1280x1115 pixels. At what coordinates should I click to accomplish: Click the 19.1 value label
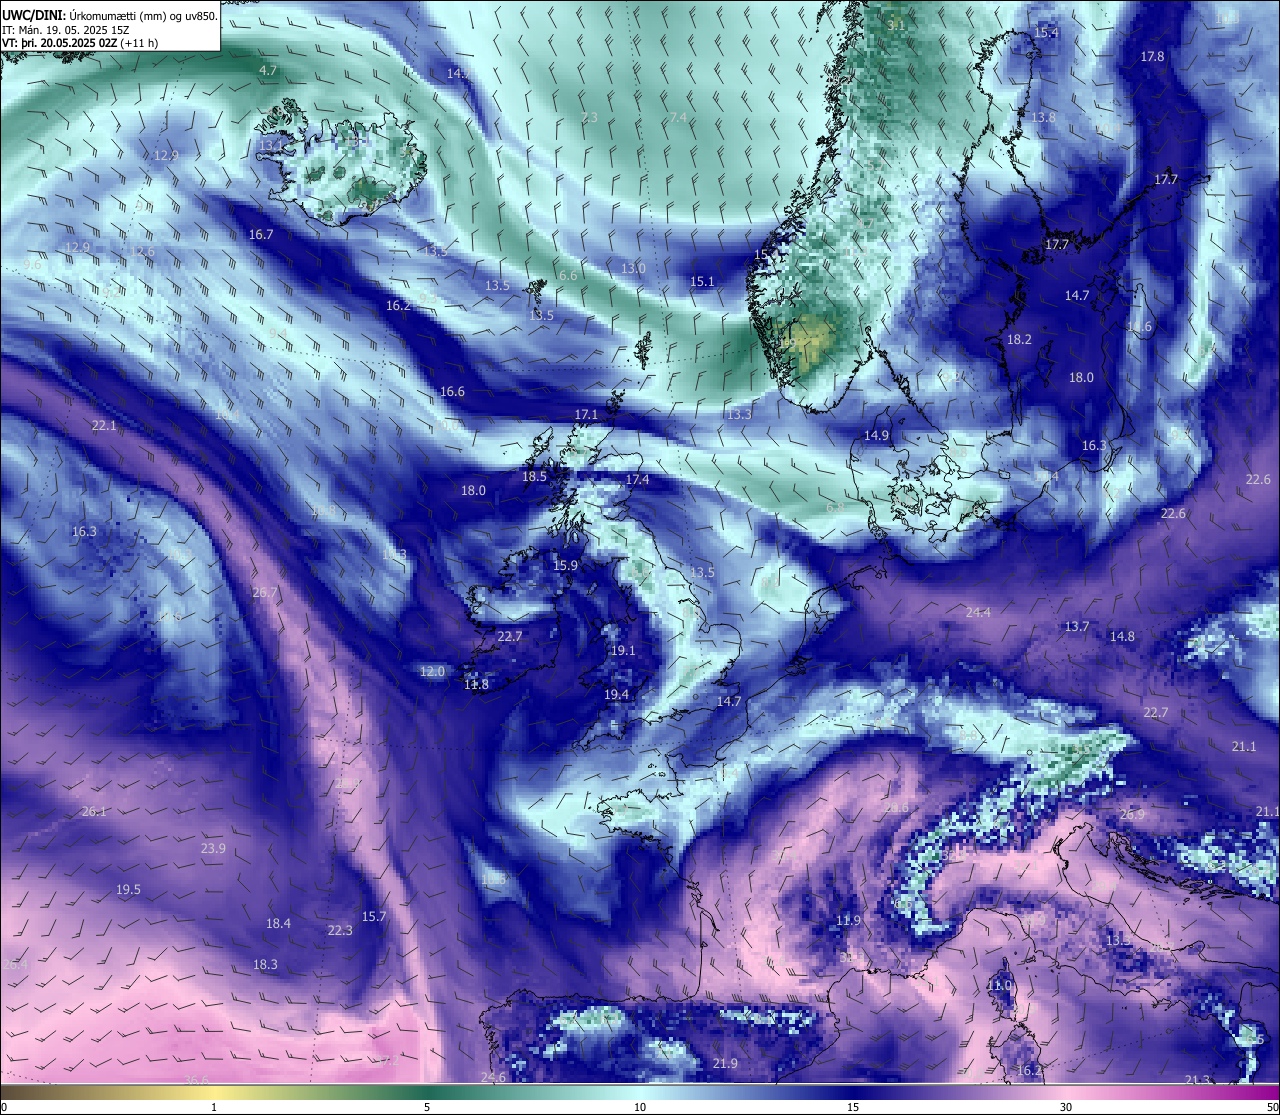[623, 651]
